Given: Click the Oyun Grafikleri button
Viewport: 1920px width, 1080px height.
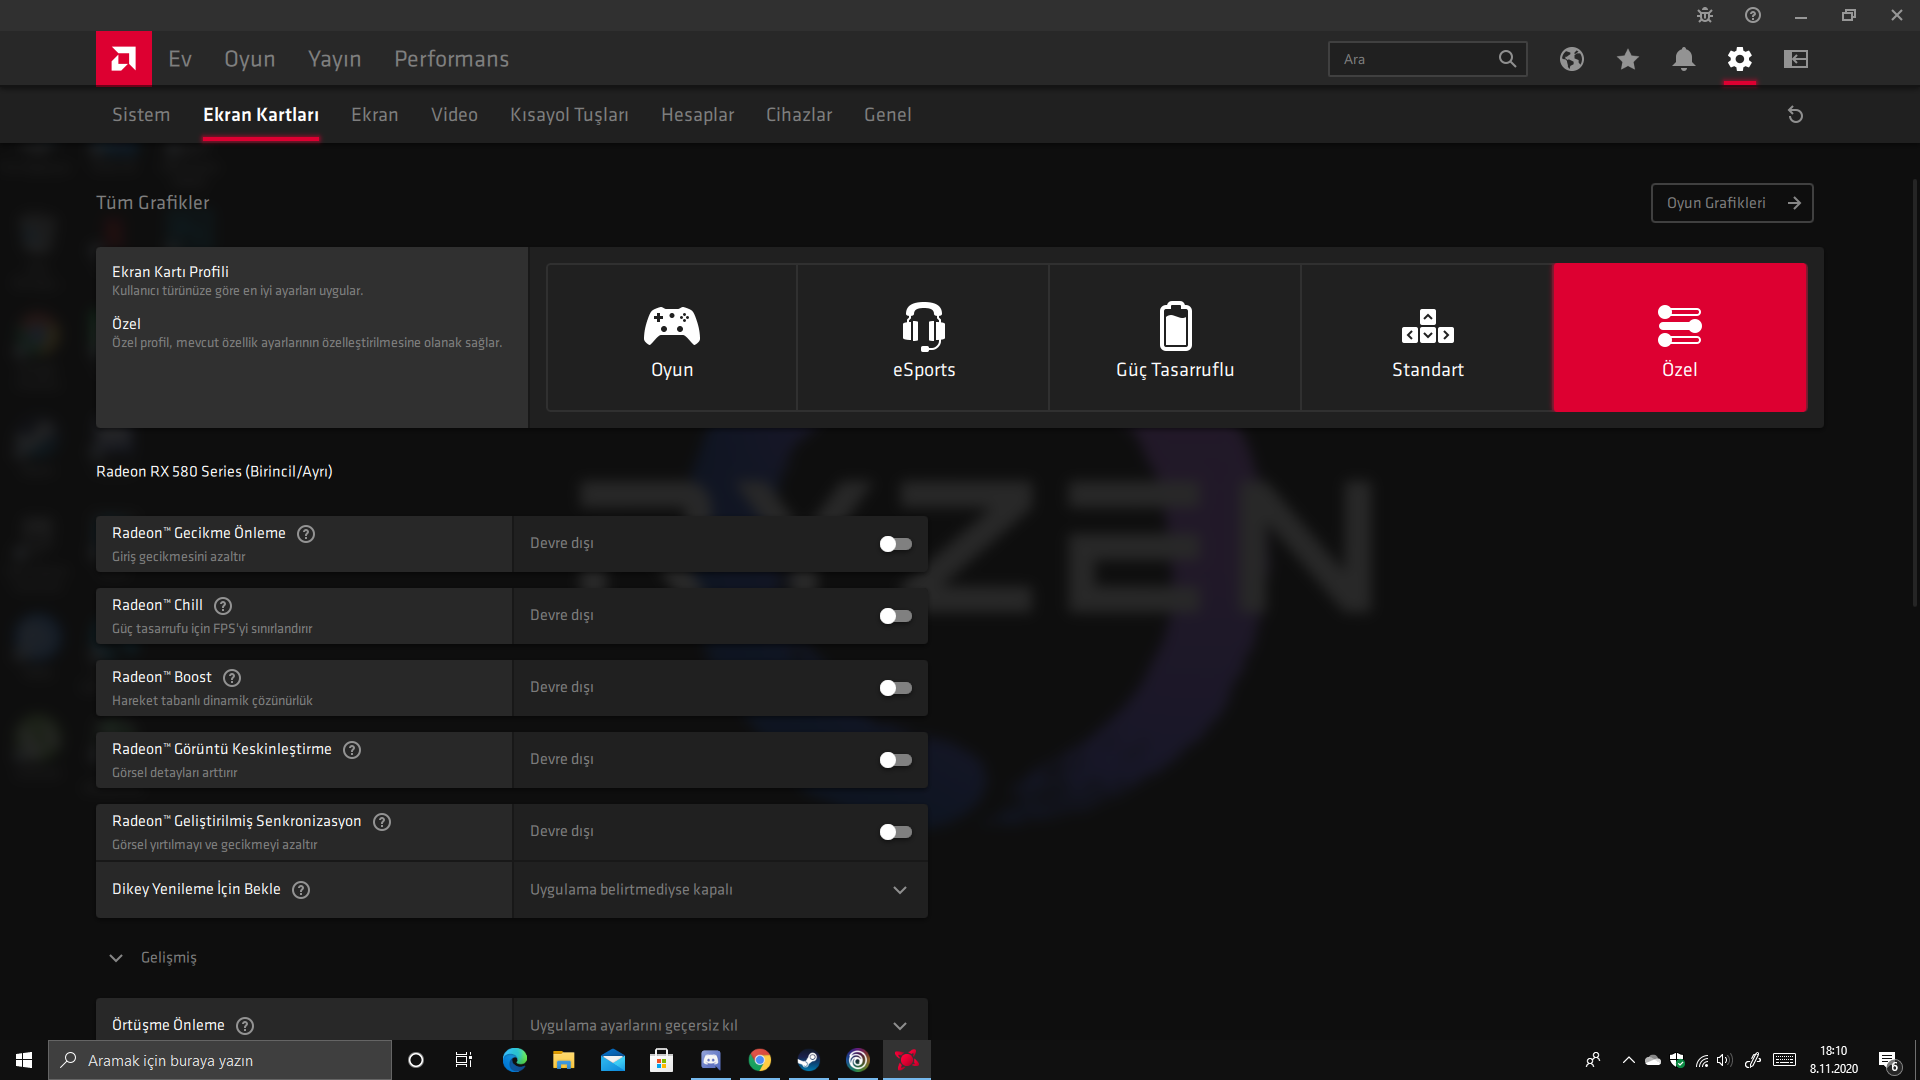Looking at the screenshot, I should 1731,203.
